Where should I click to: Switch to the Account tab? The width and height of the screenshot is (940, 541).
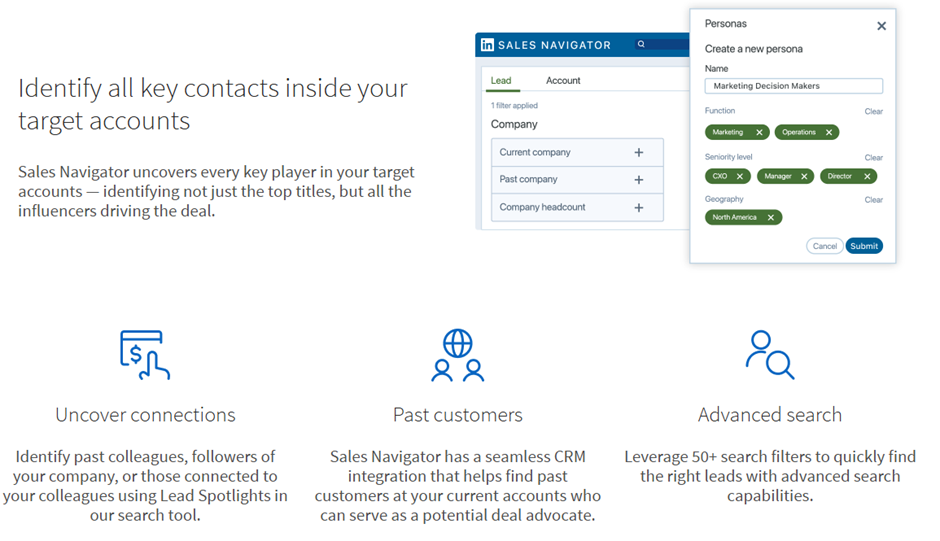coord(563,81)
